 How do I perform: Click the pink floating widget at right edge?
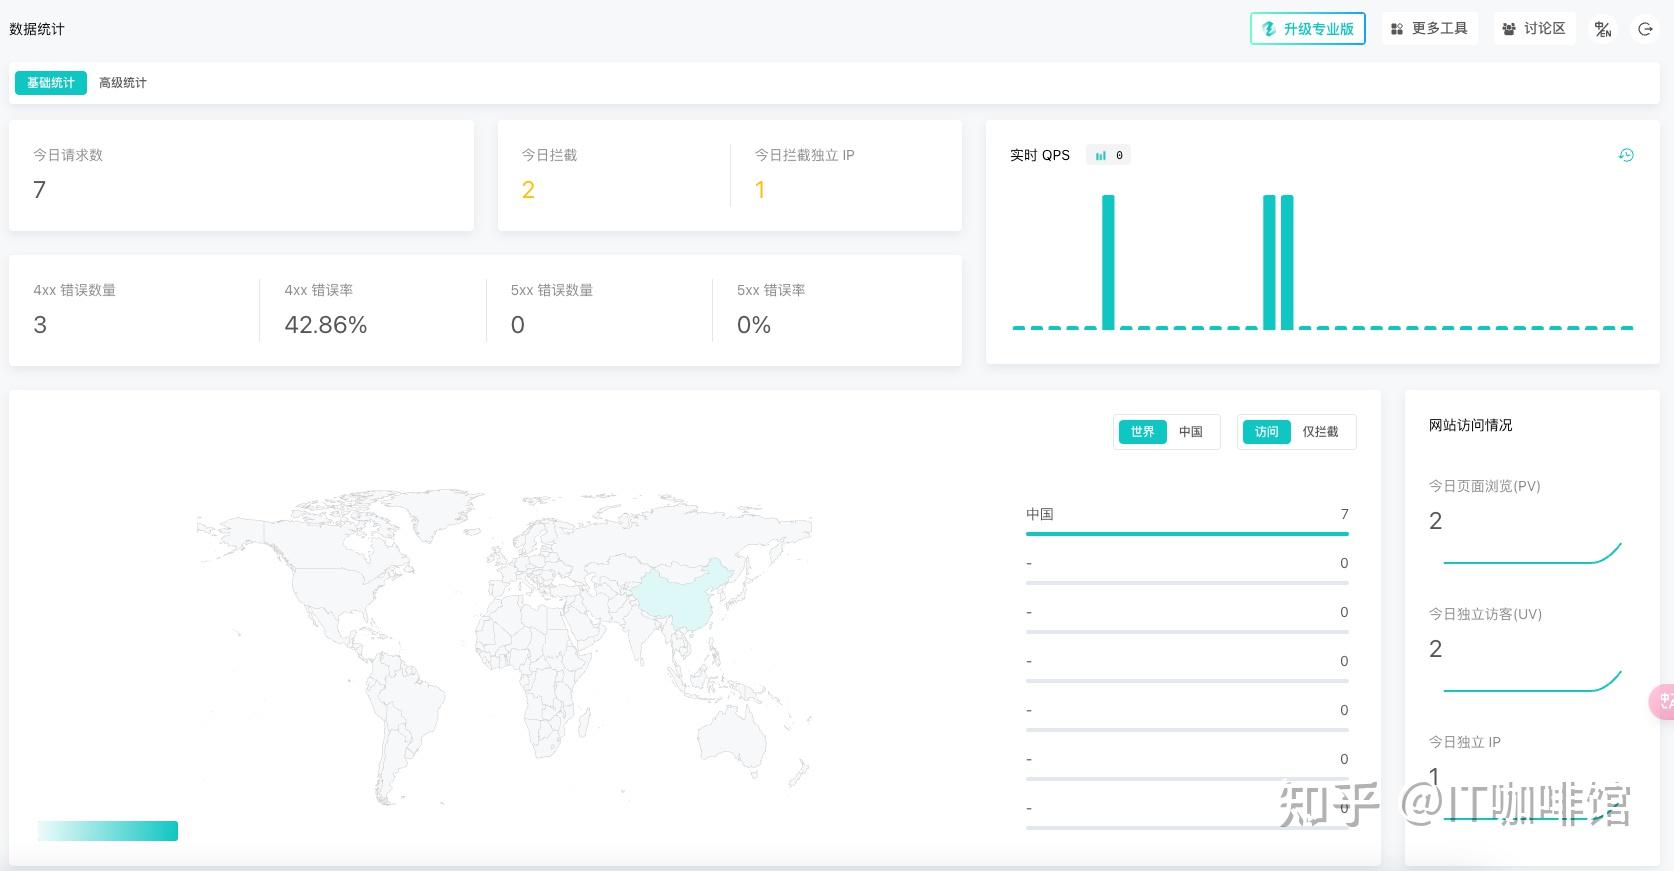[1662, 701]
